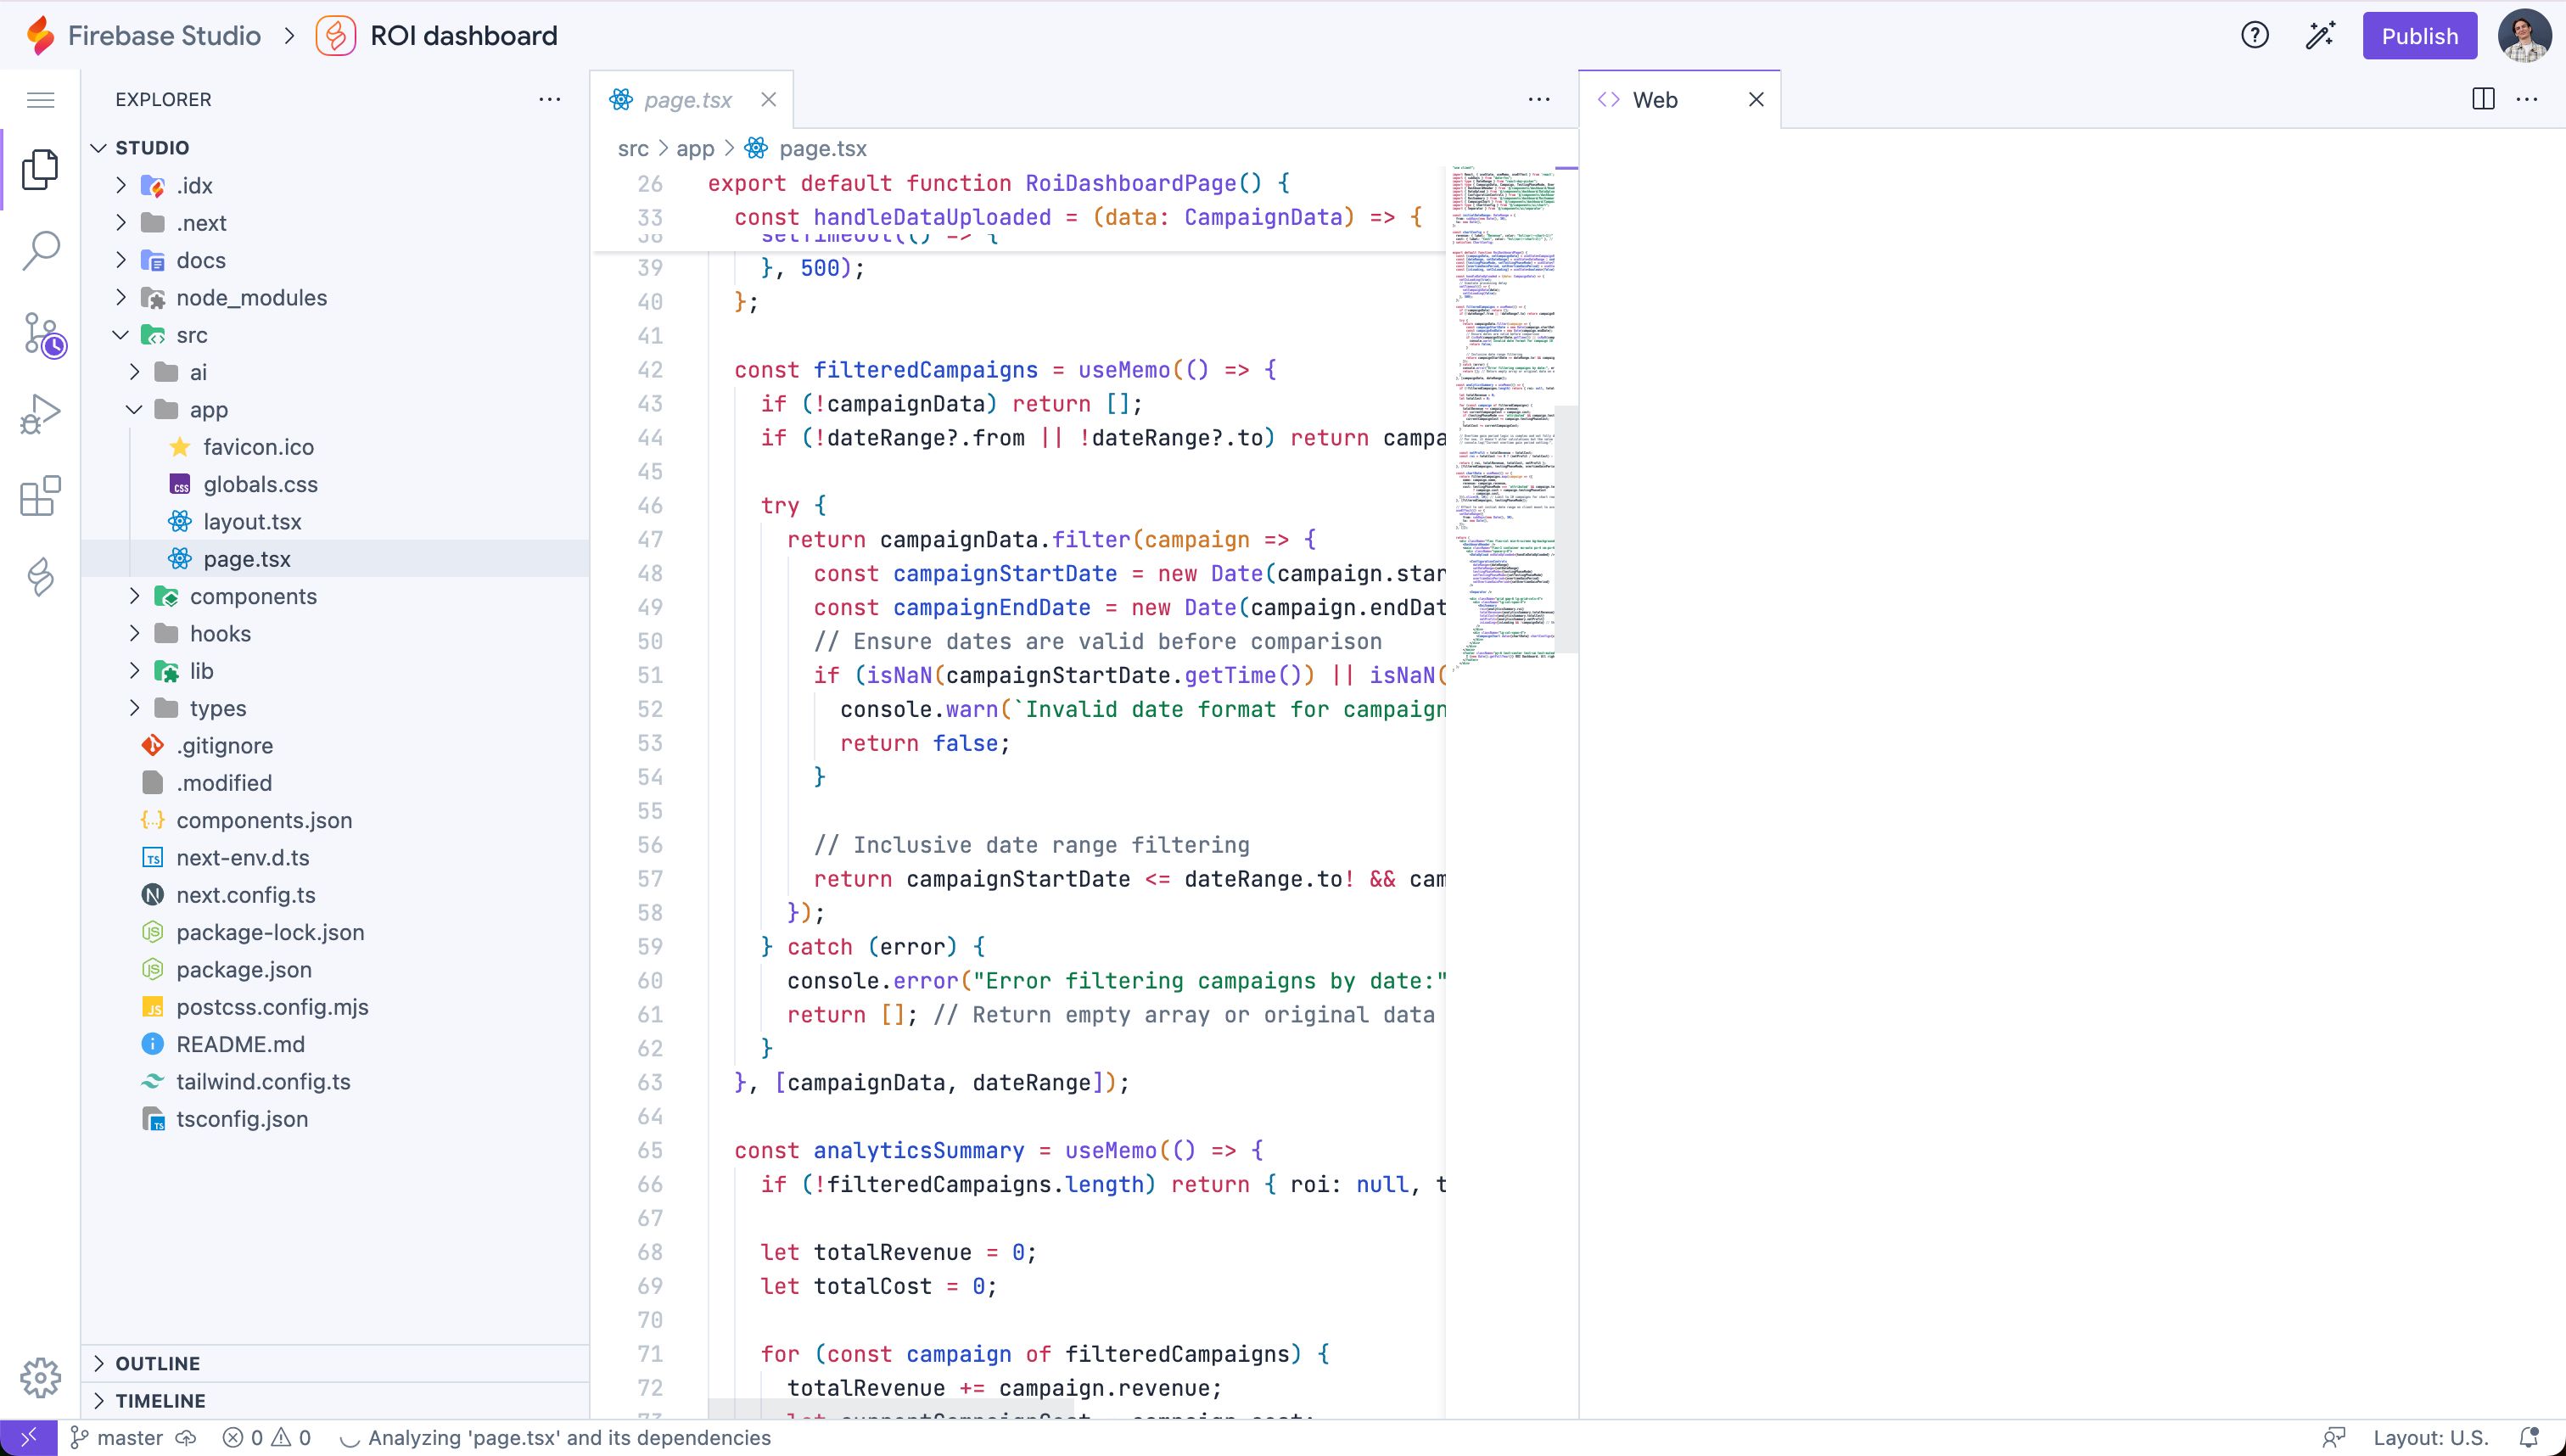The image size is (2566, 1456).
Task: Expand the hooks folder
Action: [x=135, y=634]
